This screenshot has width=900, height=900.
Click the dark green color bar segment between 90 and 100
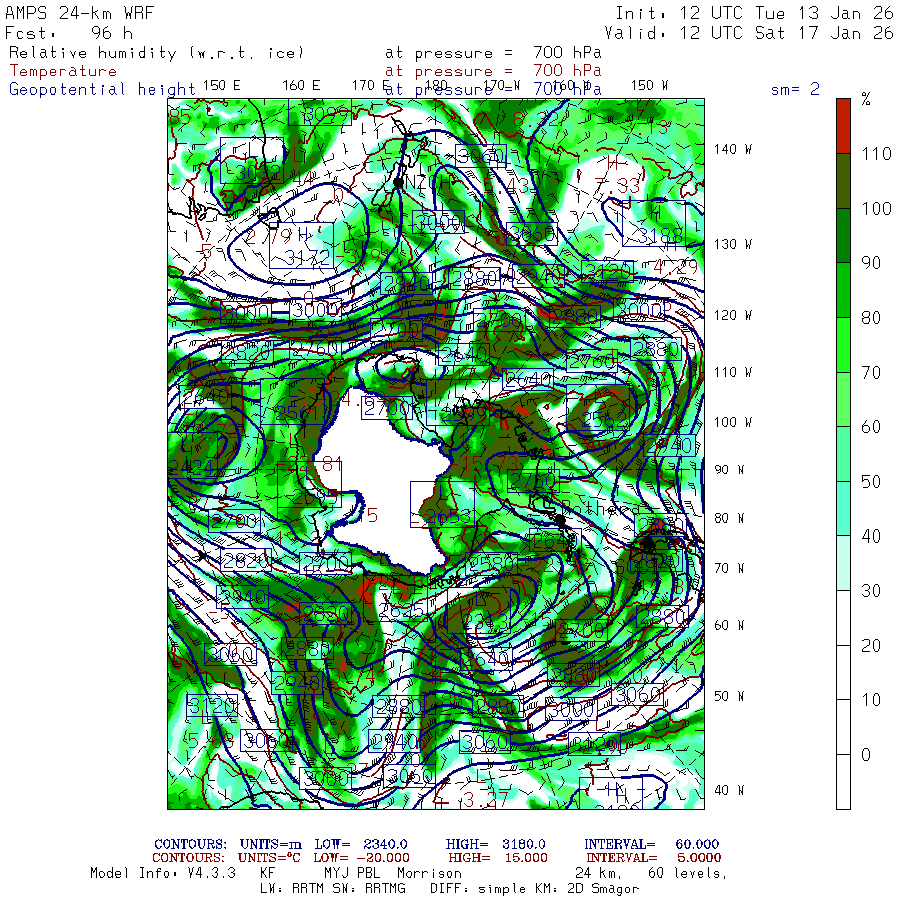tap(843, 235)
